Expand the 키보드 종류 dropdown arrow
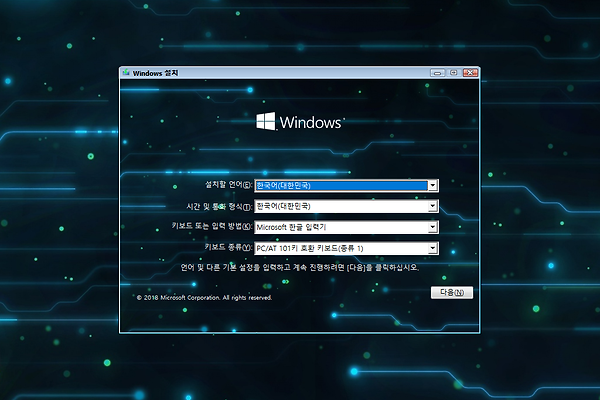Screen dimensions: 600x400 (x=432, y=247)
